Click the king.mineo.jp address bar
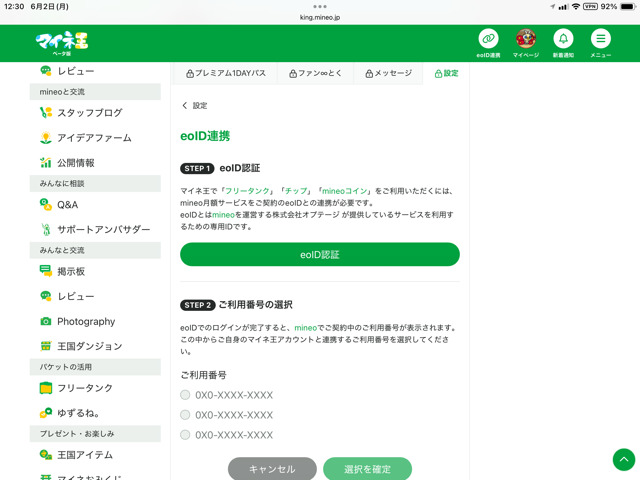The width and height of the screenshot is (640, 480). (x=320, y=17)
